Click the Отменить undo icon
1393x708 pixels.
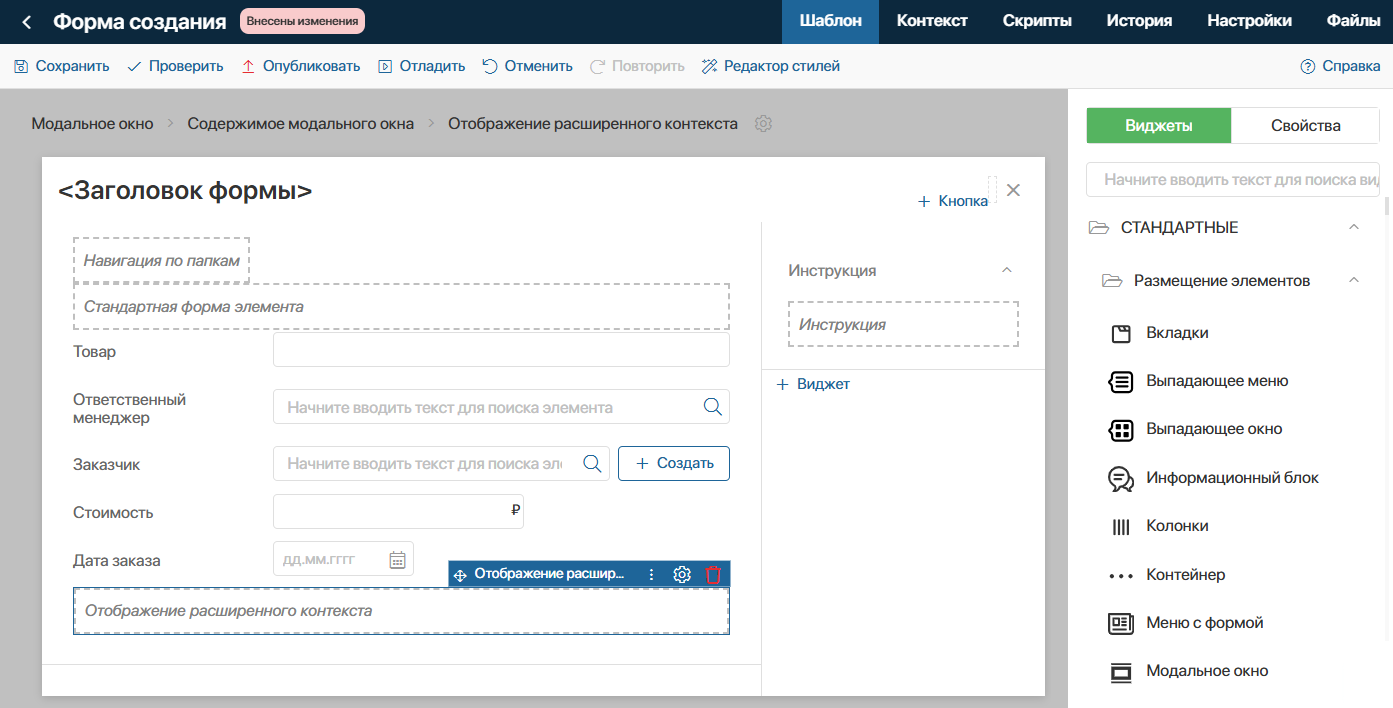(x=490, y=66)
